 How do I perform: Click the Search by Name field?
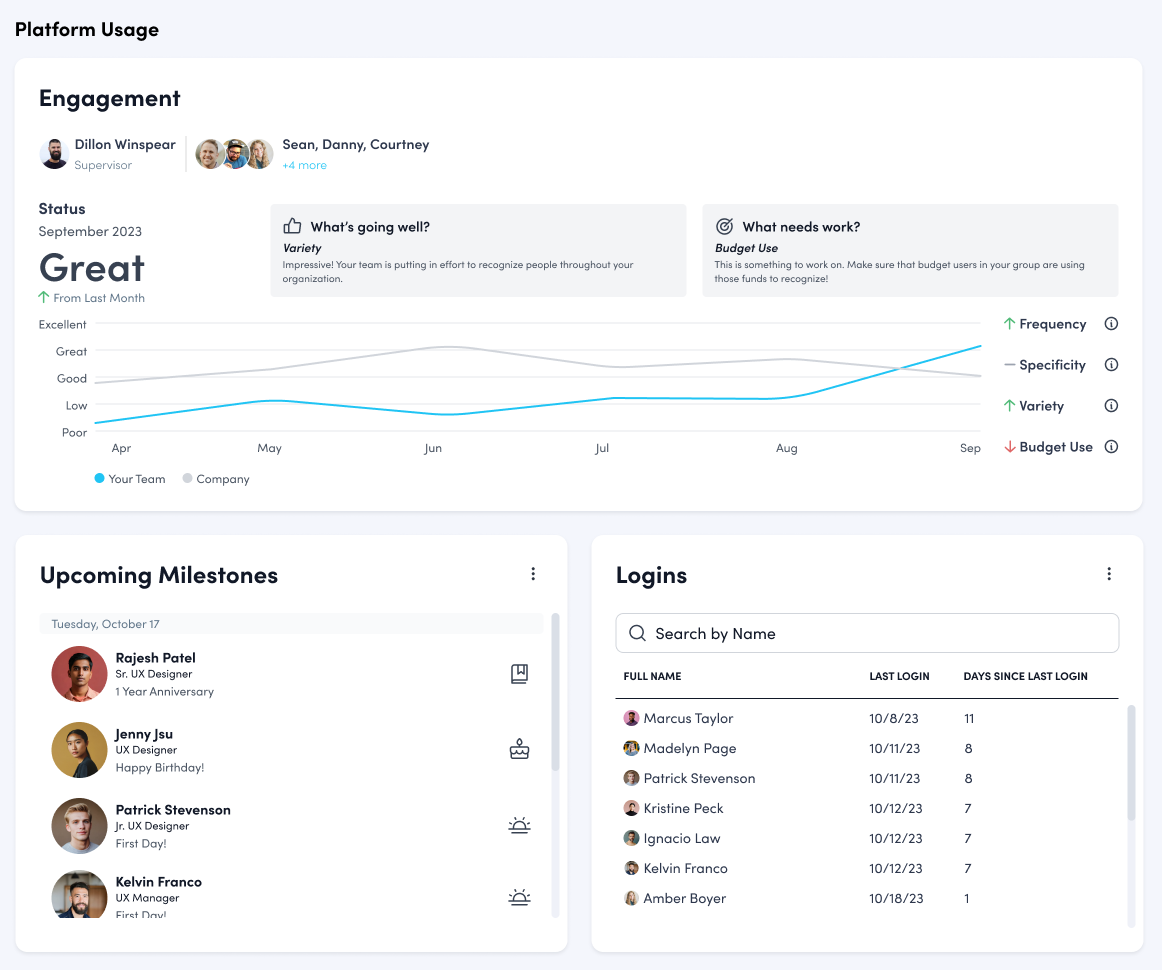click(867, 633)
